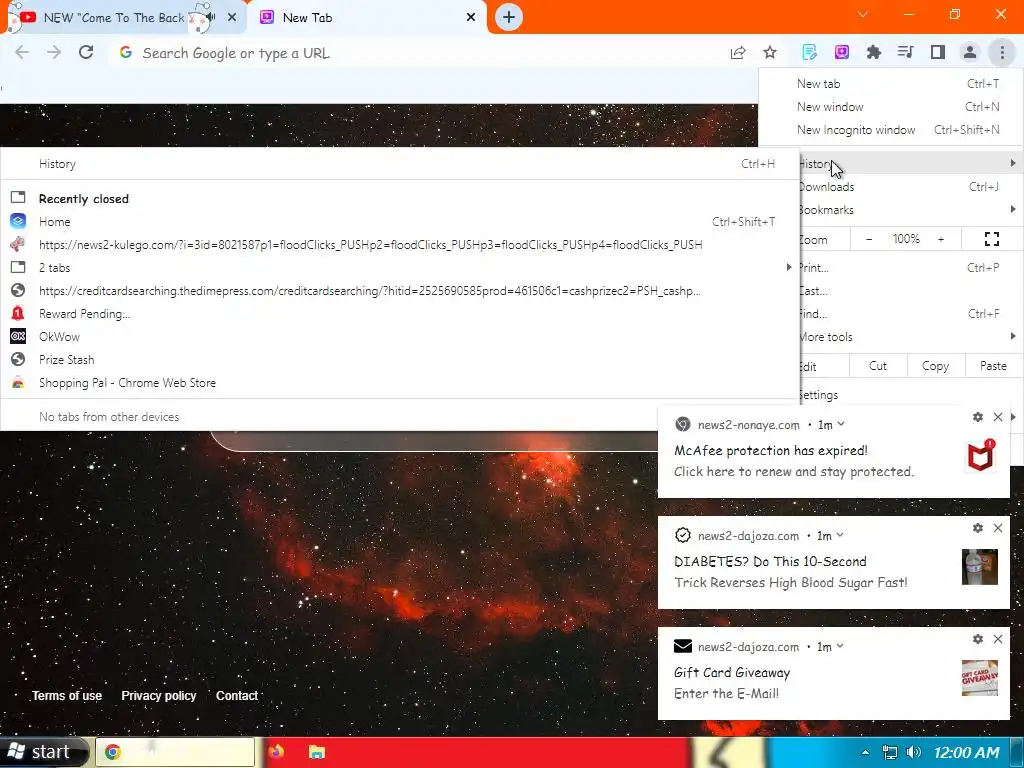Reopen Shopping Pal - Chrome Web Store entry
Image resolution: width=1024 pixels, height=768 pixels.
[x=400, y=383]
